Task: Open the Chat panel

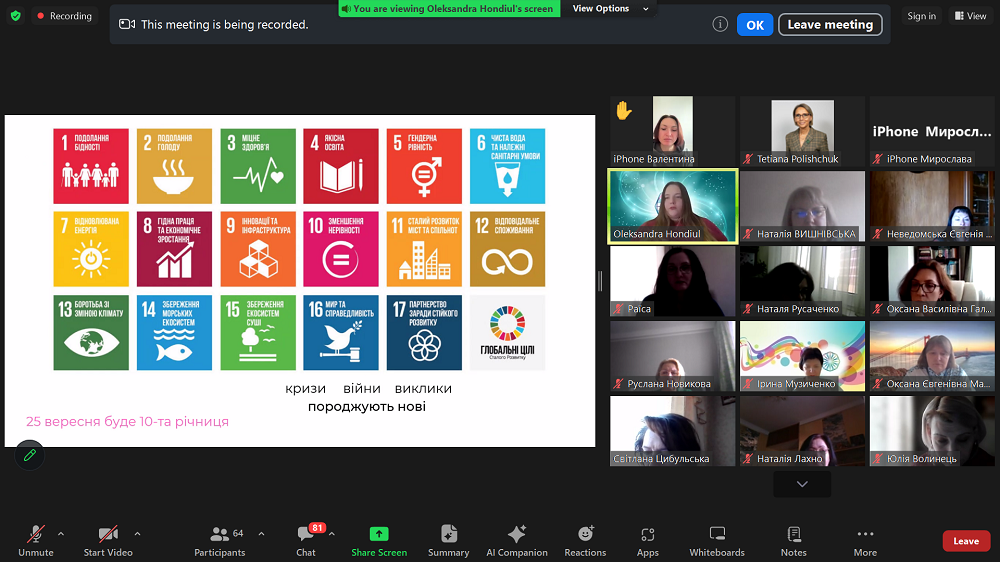Action: click(306, 540)
